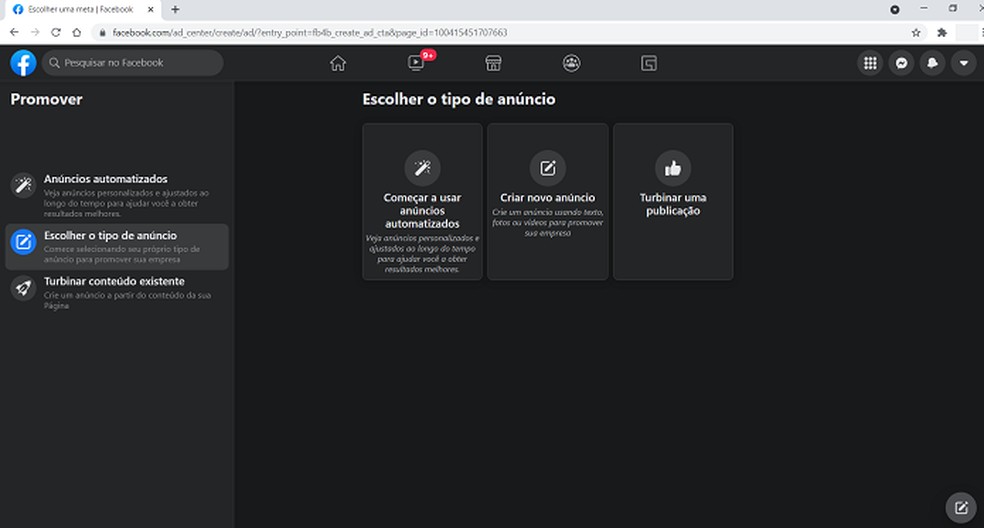Open the Marketplace storefront icon
The height and width of the screenshot is (528, 984).
click(493, 63)
